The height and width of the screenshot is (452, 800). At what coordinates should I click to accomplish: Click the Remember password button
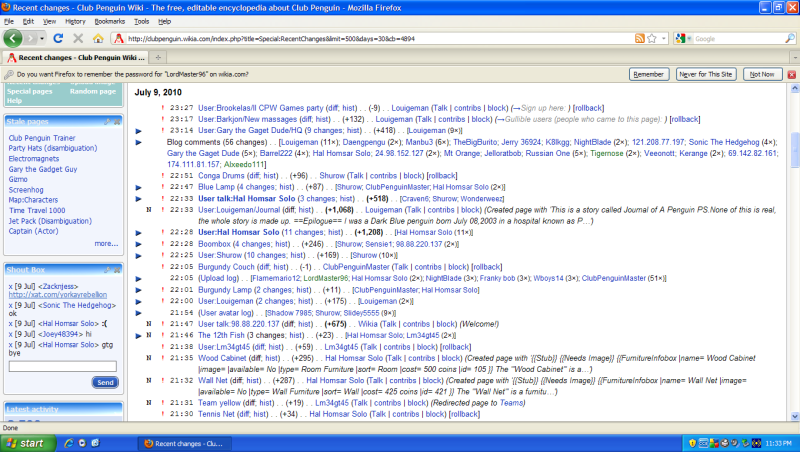coord(648,74)
